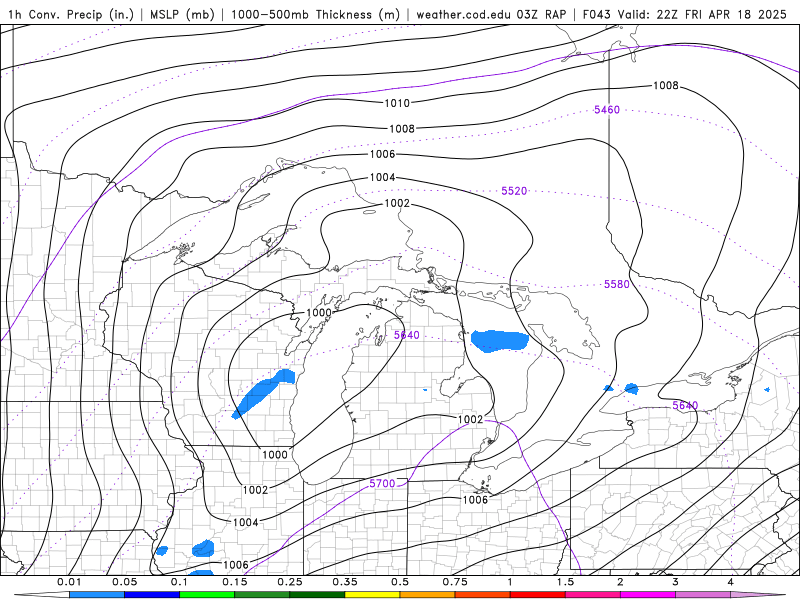Click the '1000-500mb Thickness (m)' header label

(315, 14)
